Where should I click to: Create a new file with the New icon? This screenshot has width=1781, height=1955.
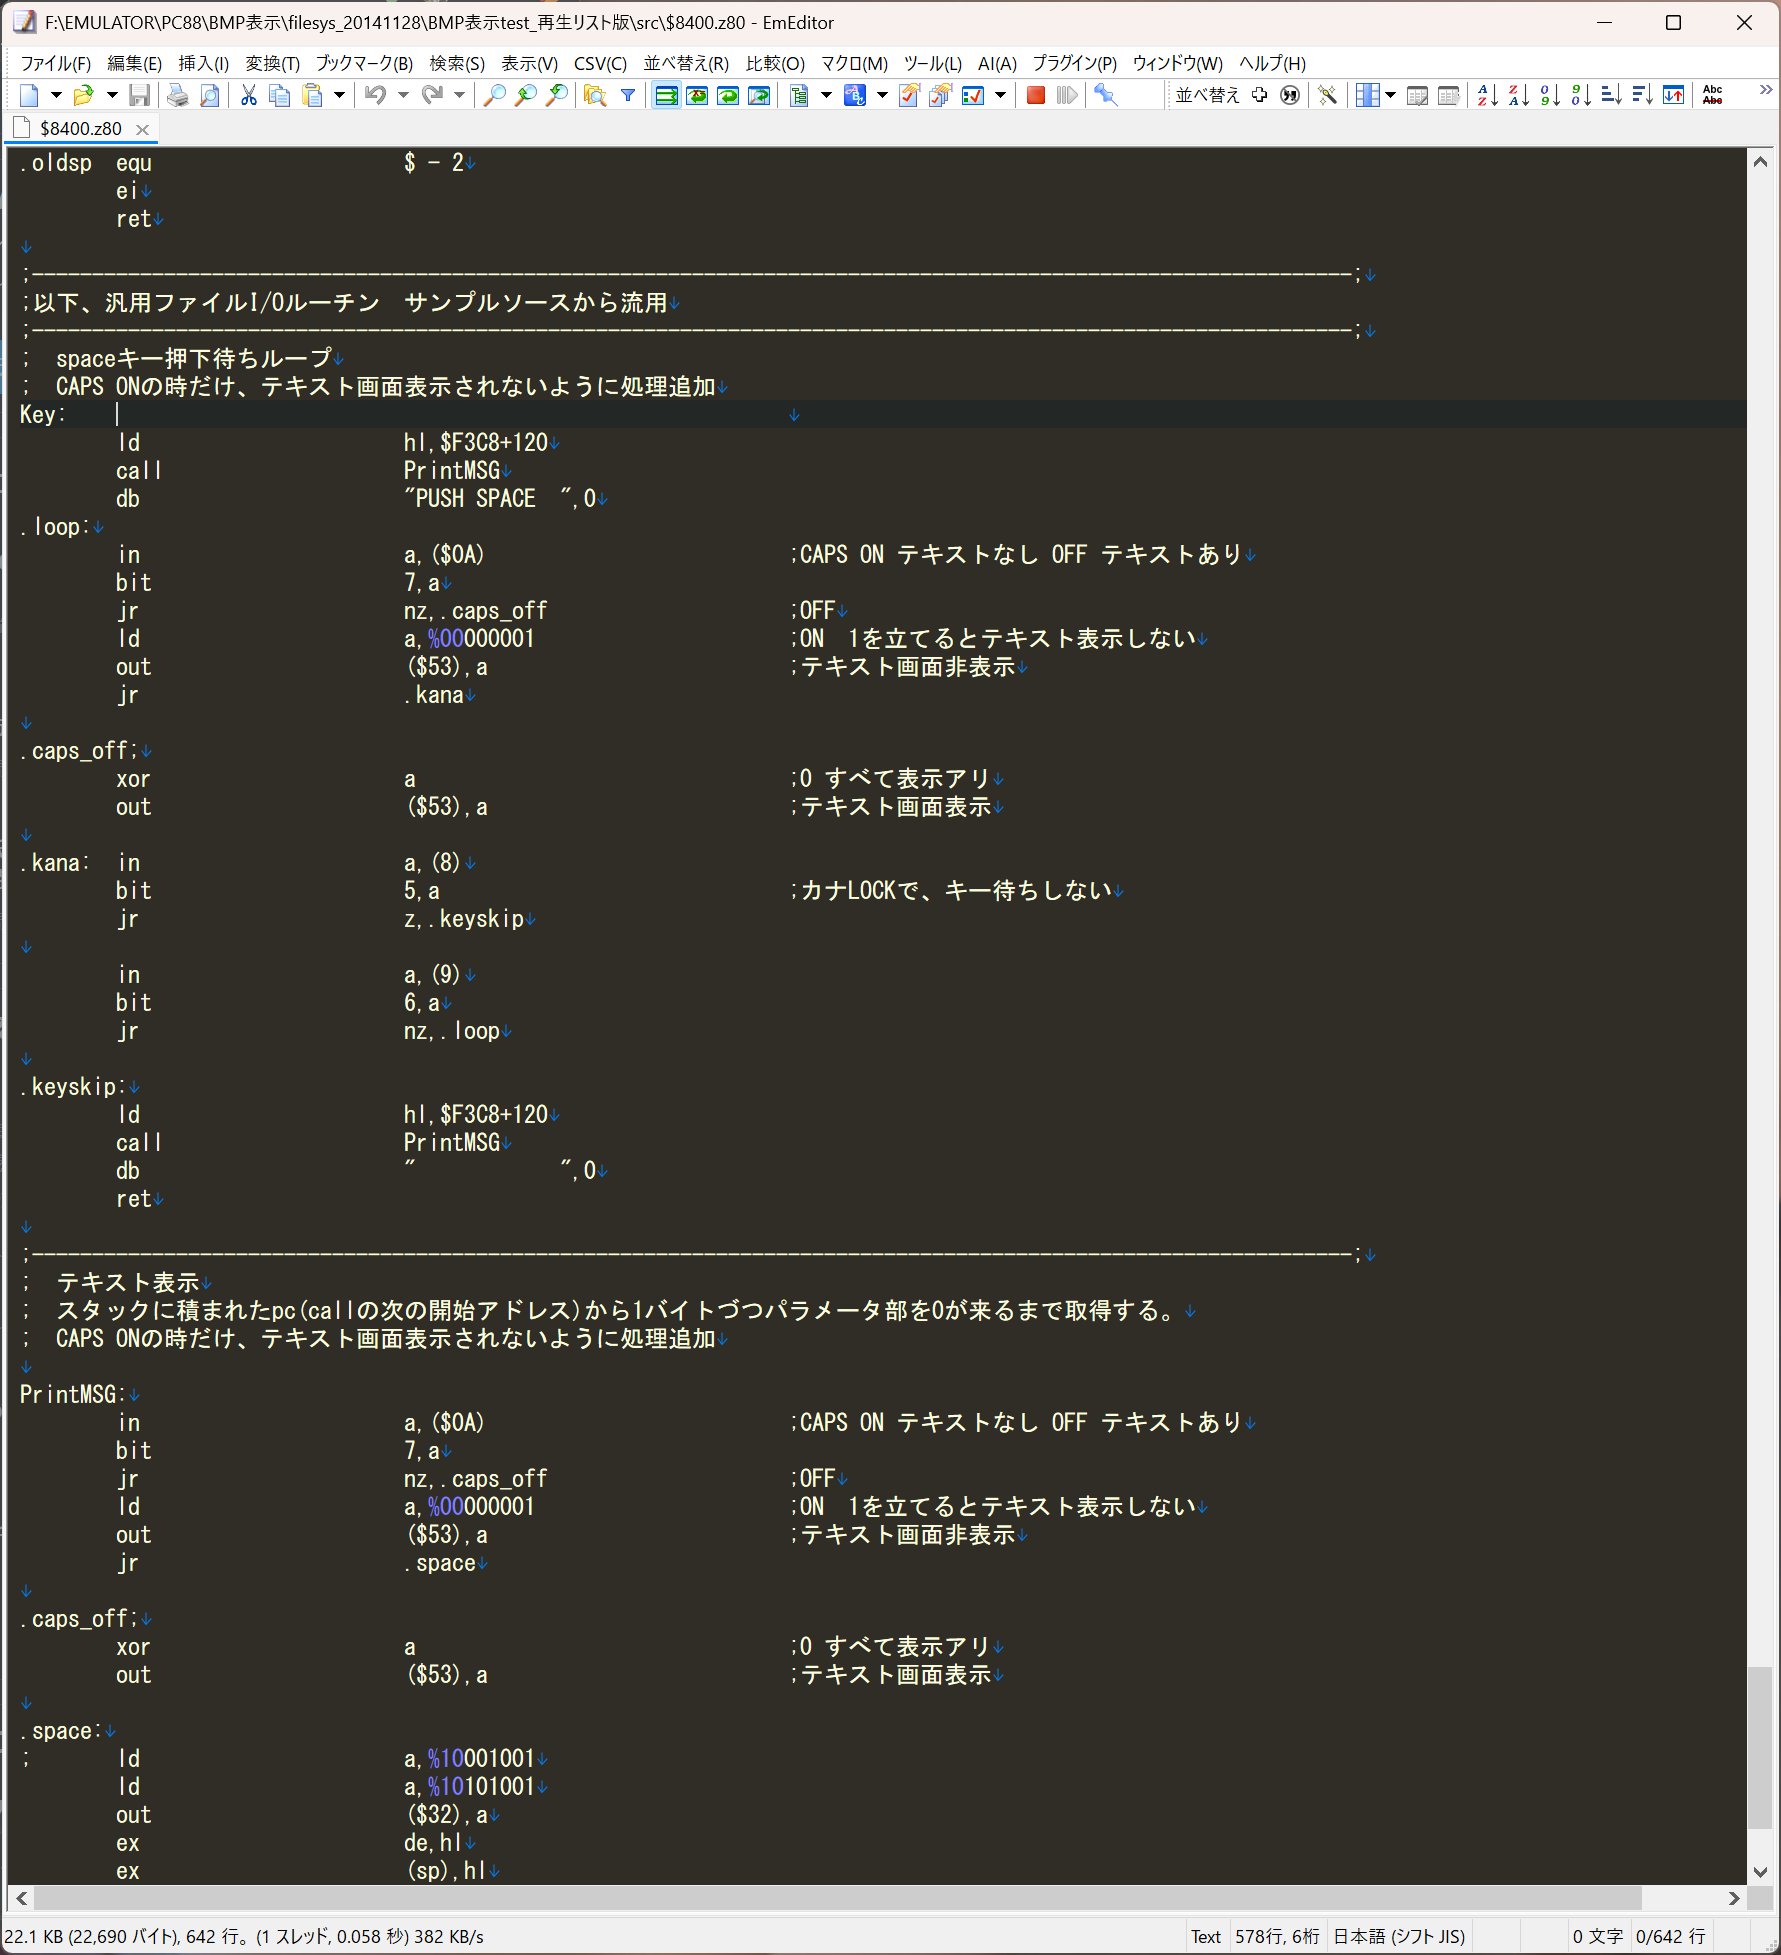29,95
